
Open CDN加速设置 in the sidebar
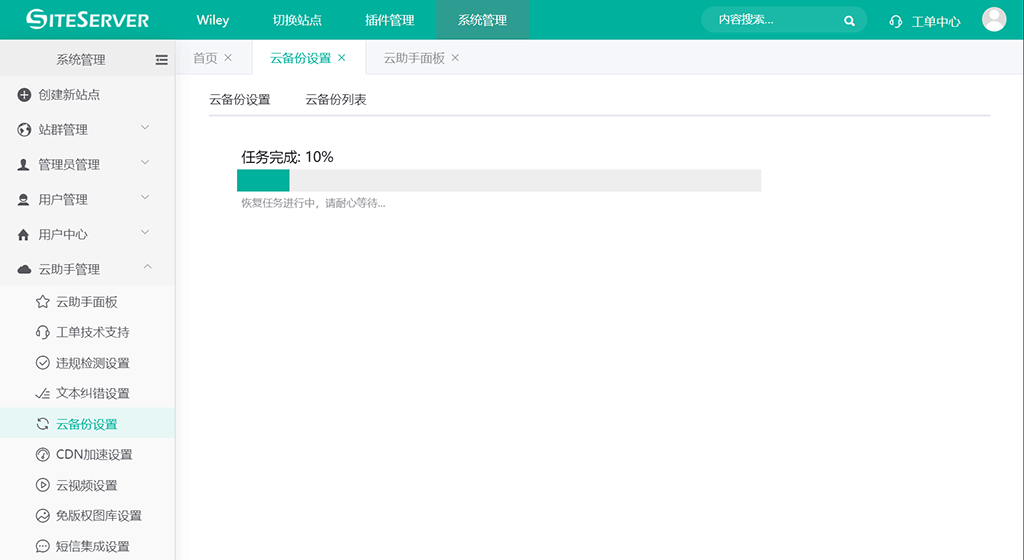click(93, 454)
